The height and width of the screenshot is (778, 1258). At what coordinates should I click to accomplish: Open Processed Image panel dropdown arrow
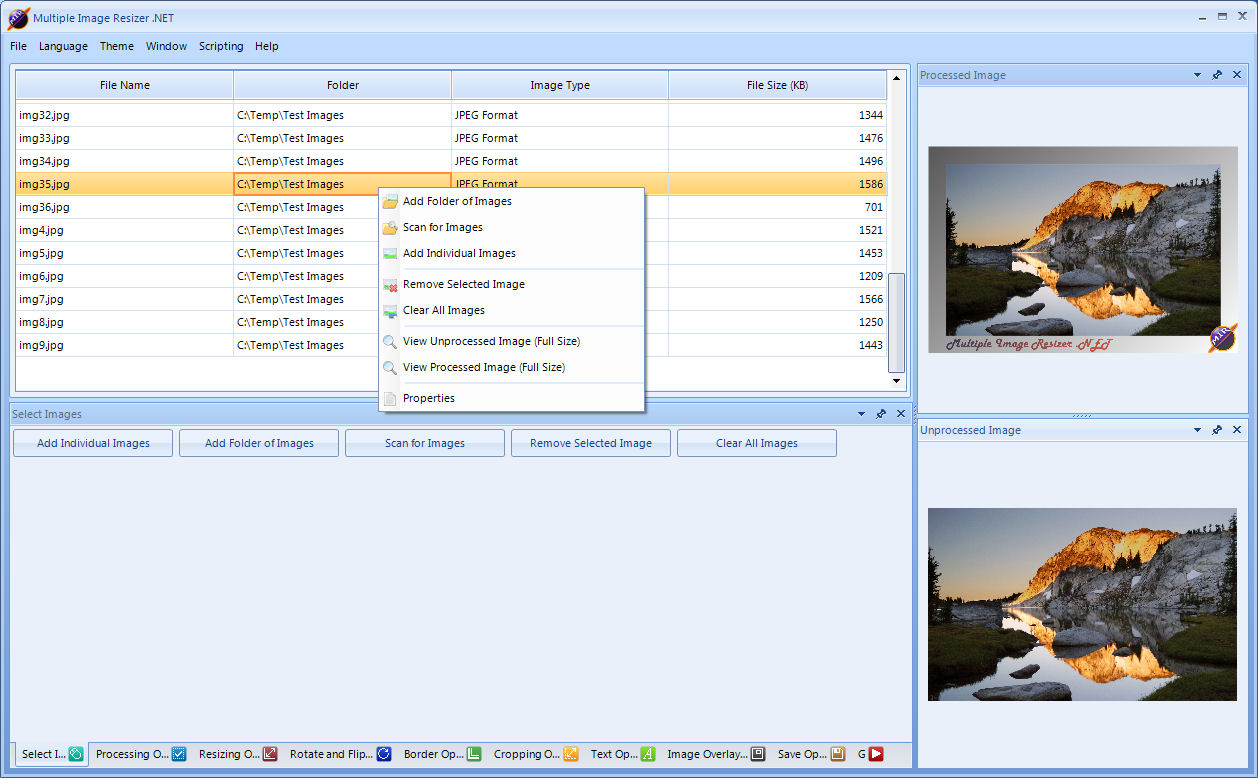1197,75
